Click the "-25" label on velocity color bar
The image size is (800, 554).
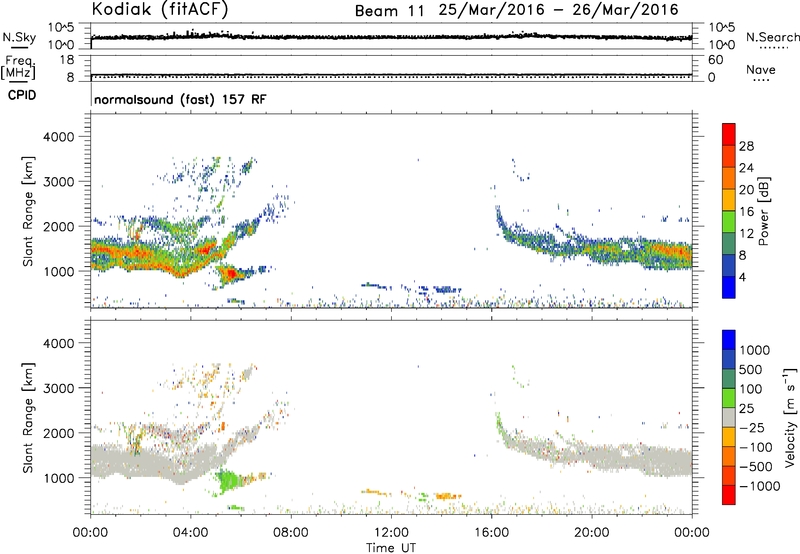[752, 428]
